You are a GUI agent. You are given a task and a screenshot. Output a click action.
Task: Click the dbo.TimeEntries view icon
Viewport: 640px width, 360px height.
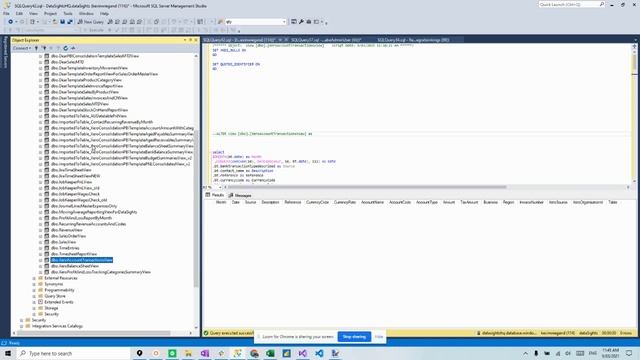point(47,248)
